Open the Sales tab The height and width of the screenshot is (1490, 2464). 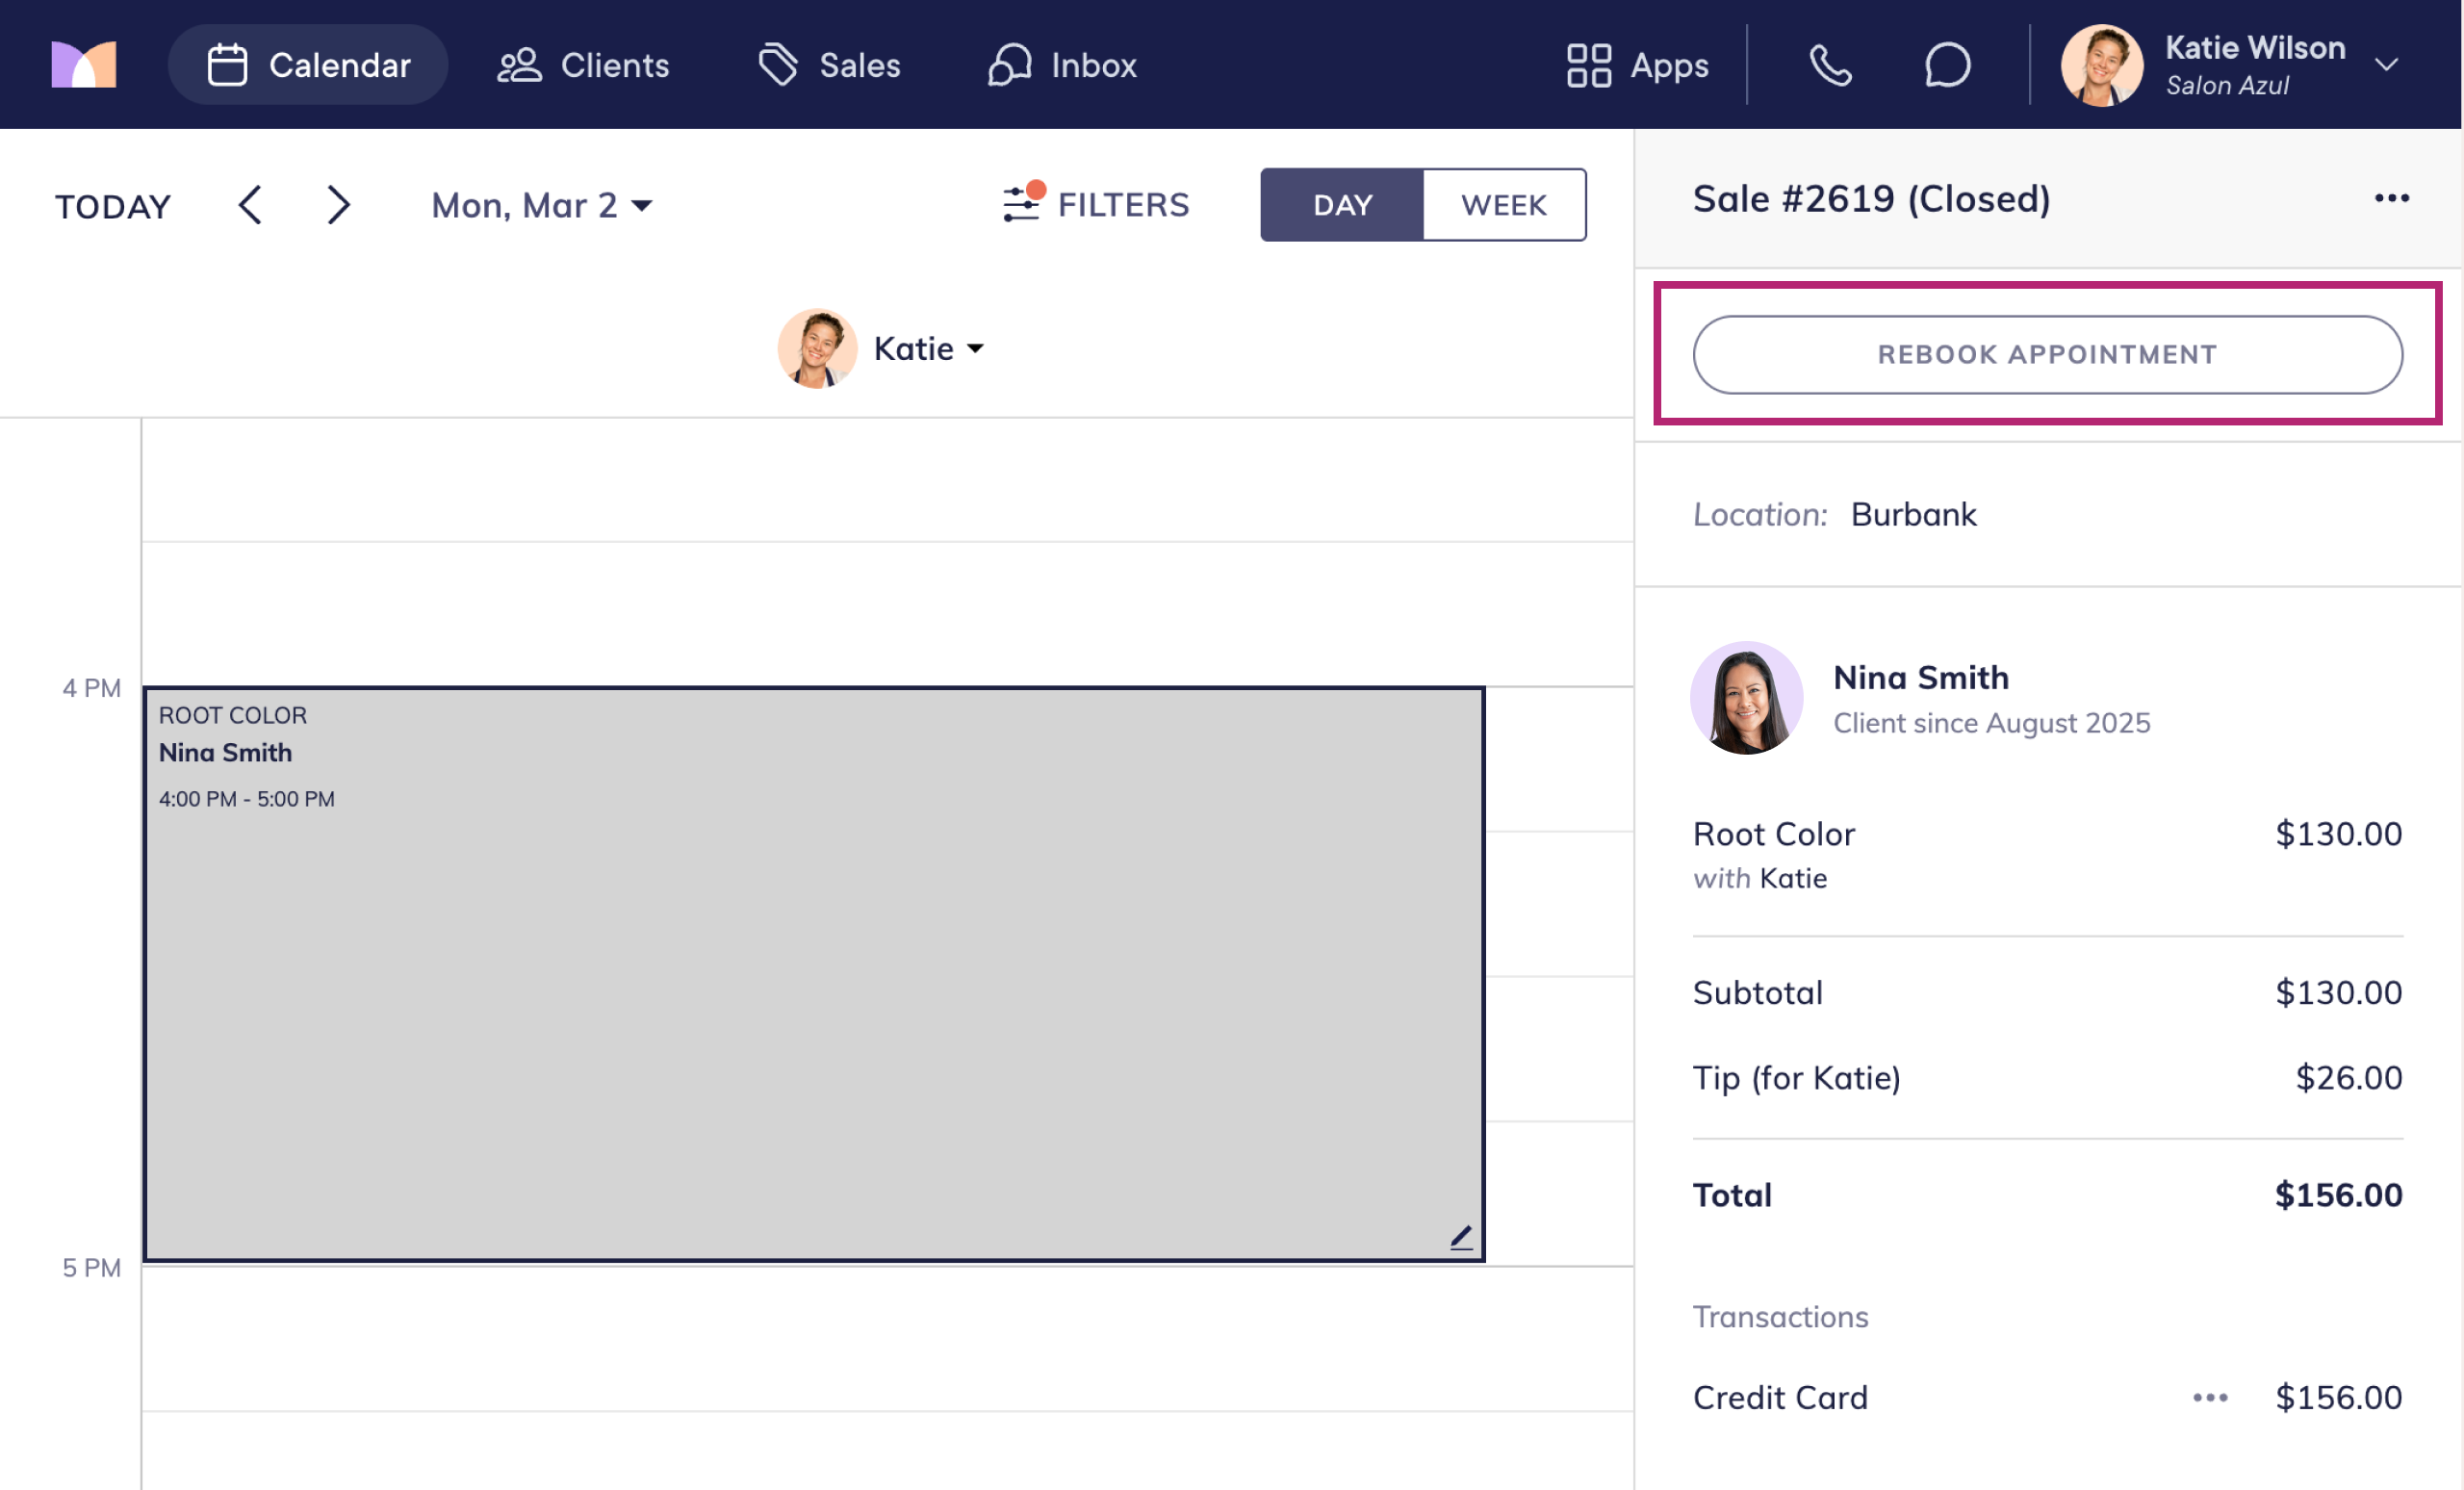[x=829, y=66]
